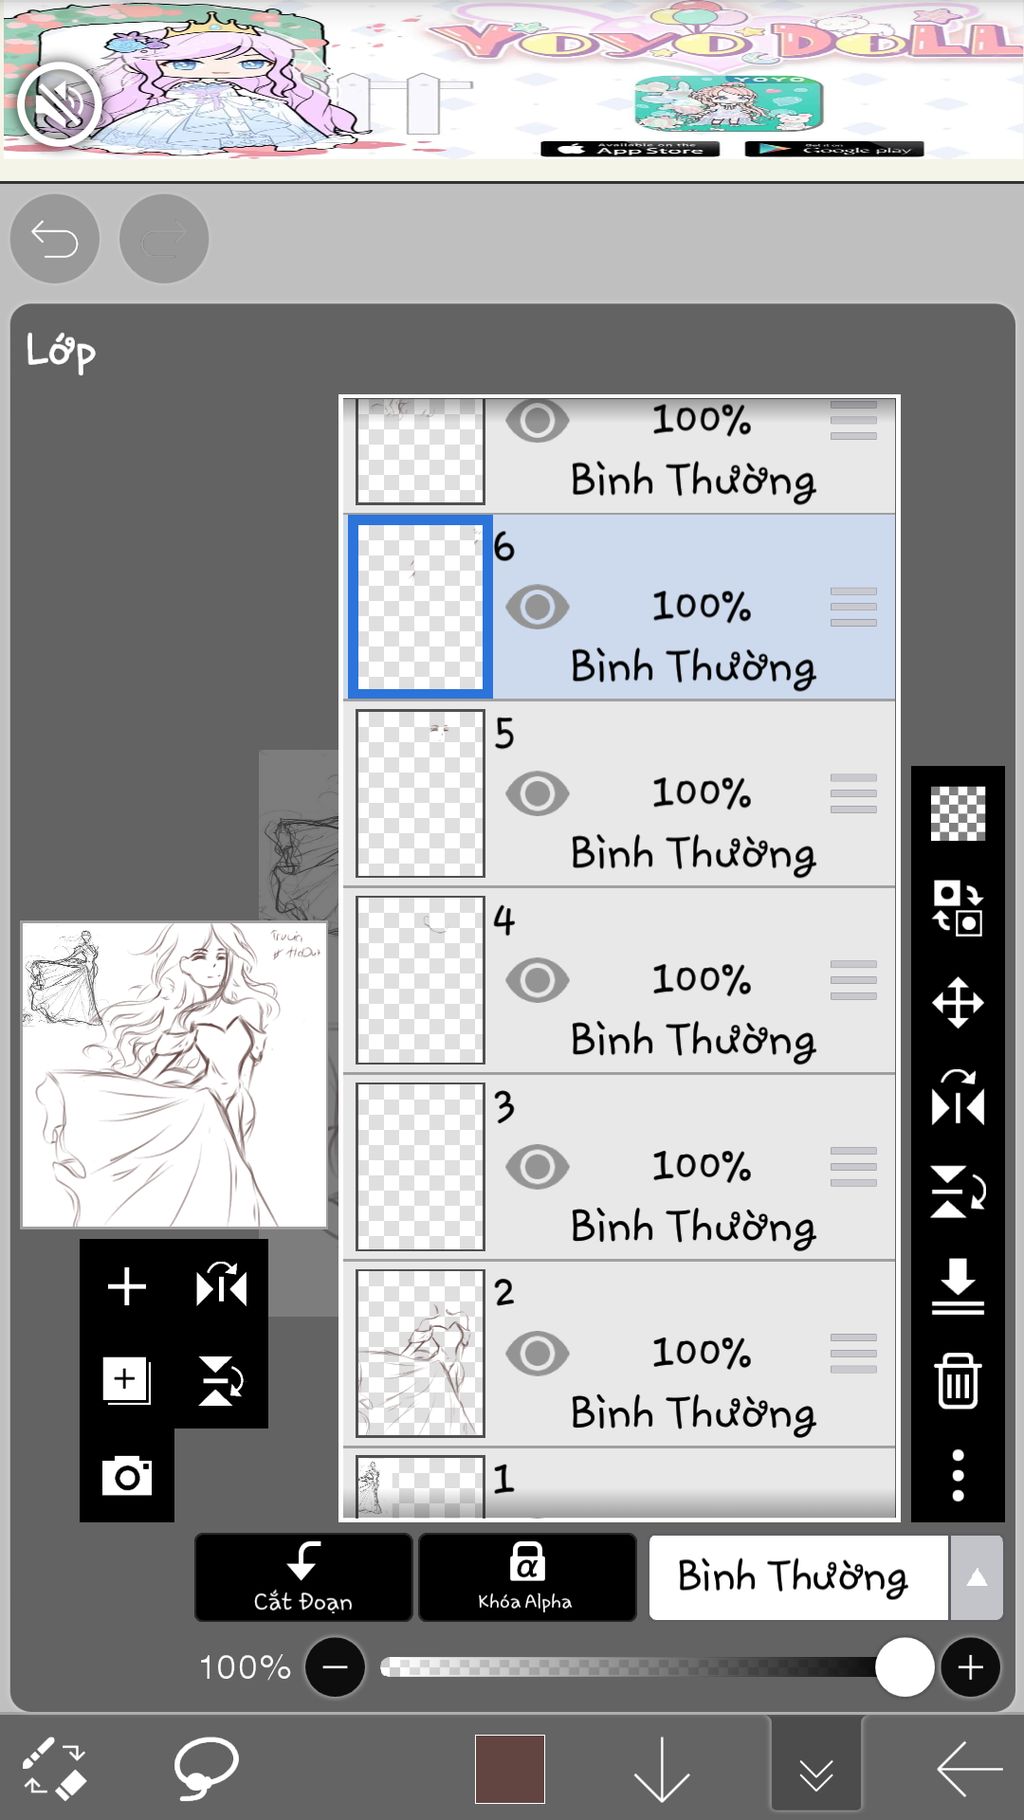
Task: Click the checkerboard clear layer icon
Action: 958,813
